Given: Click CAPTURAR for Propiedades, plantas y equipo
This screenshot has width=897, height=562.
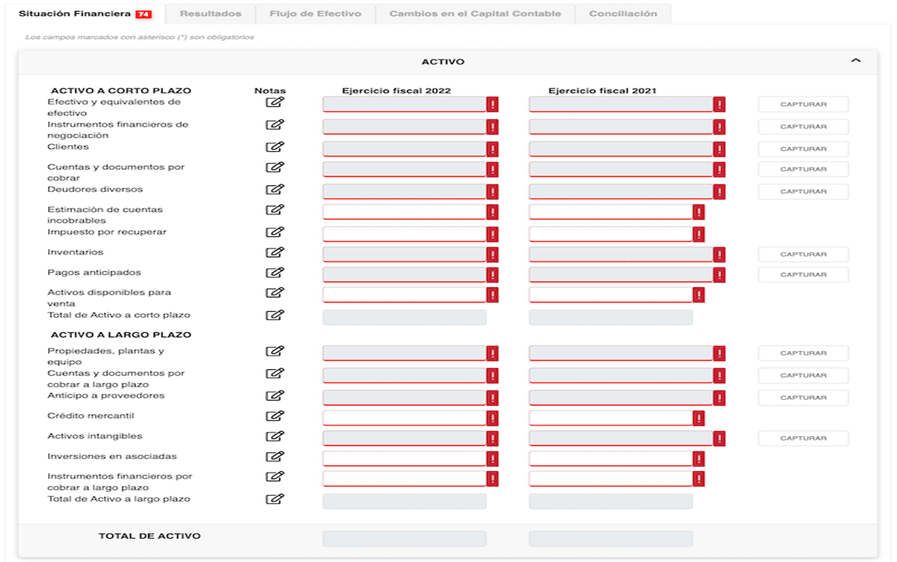Looking at the screenshot, I should click(x=803, y=353).
